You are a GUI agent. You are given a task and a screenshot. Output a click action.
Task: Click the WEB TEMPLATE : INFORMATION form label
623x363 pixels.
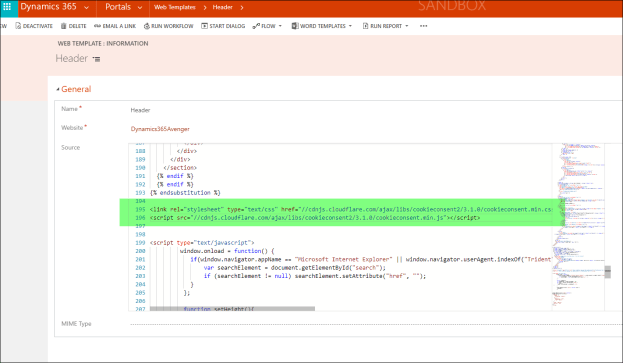tap(103, 43)
